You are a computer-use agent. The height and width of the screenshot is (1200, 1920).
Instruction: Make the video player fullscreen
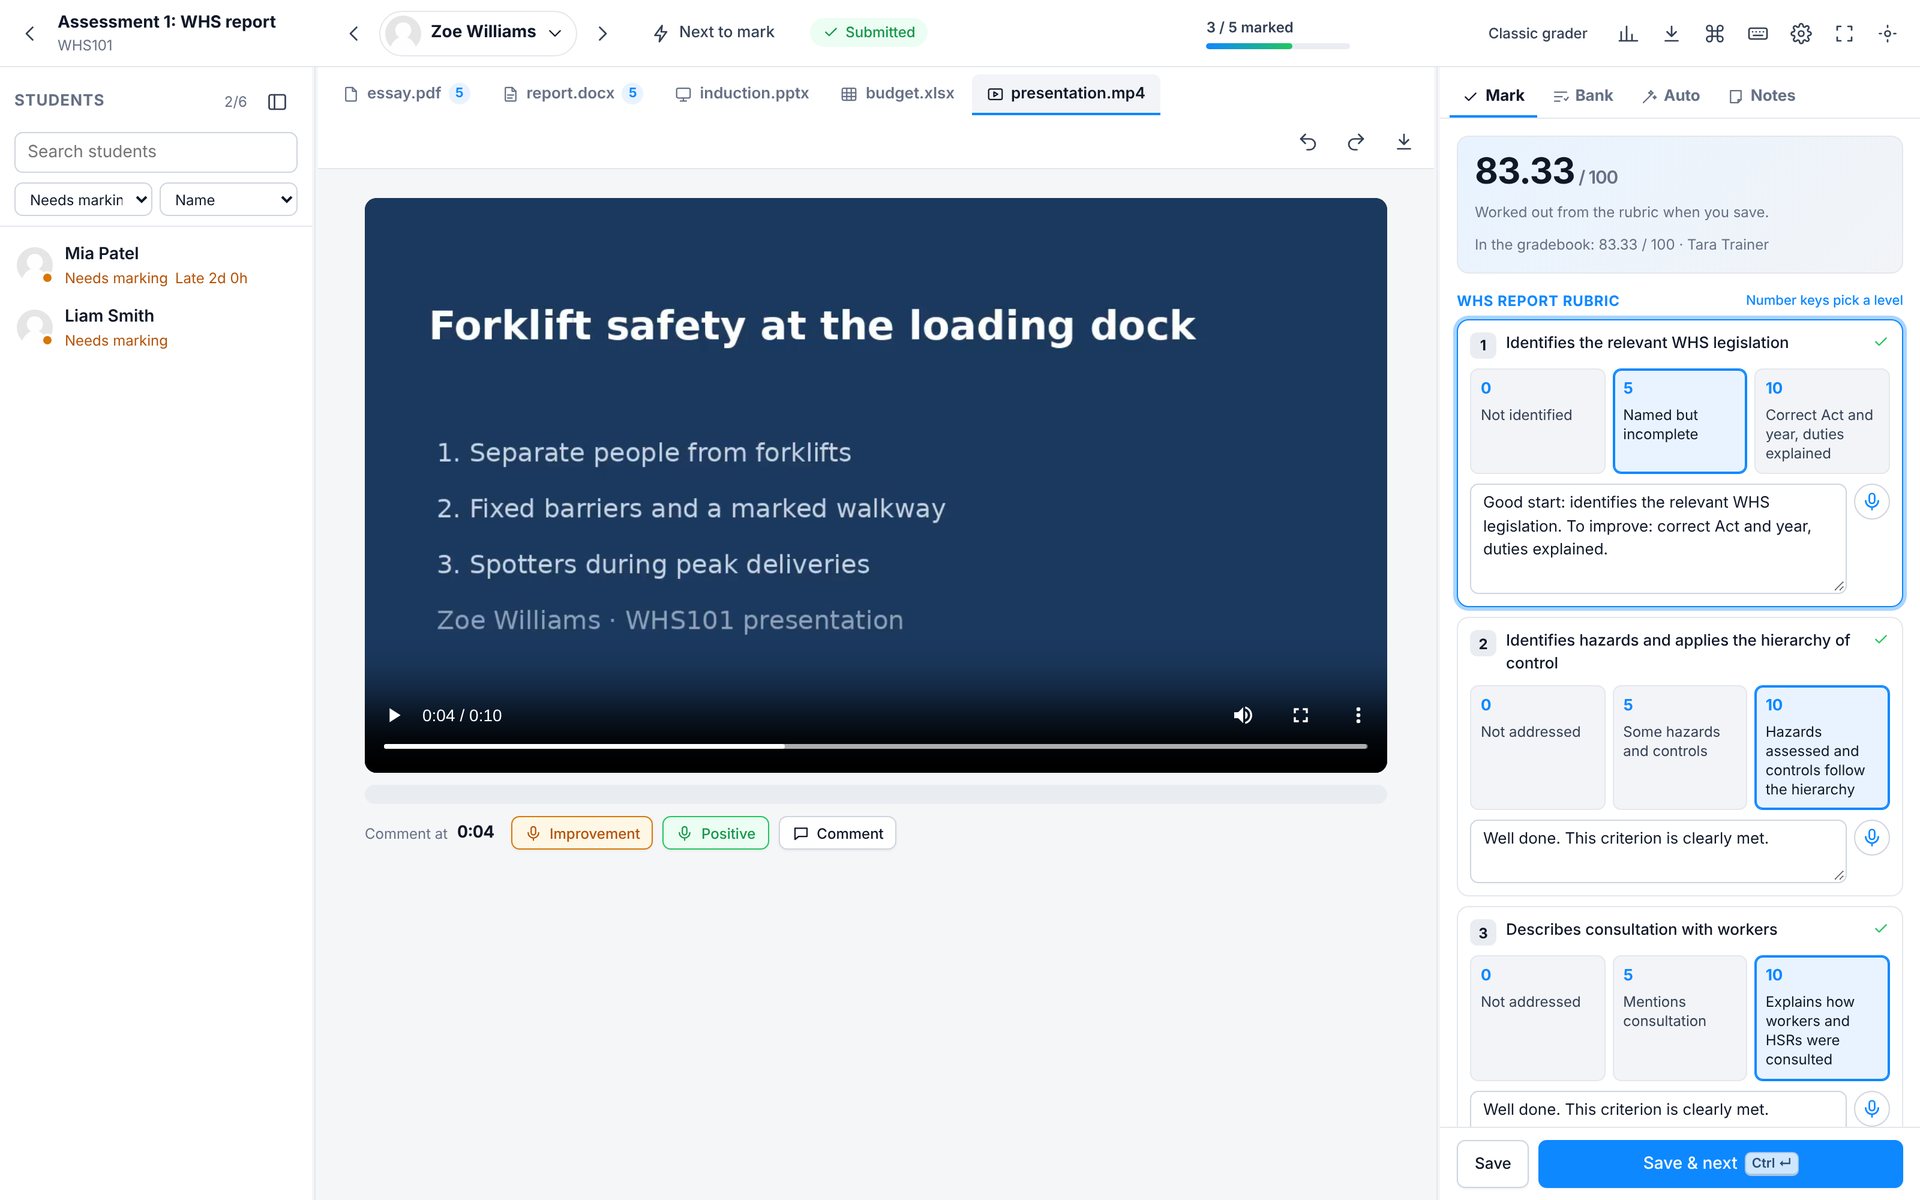click(1300, 715)
